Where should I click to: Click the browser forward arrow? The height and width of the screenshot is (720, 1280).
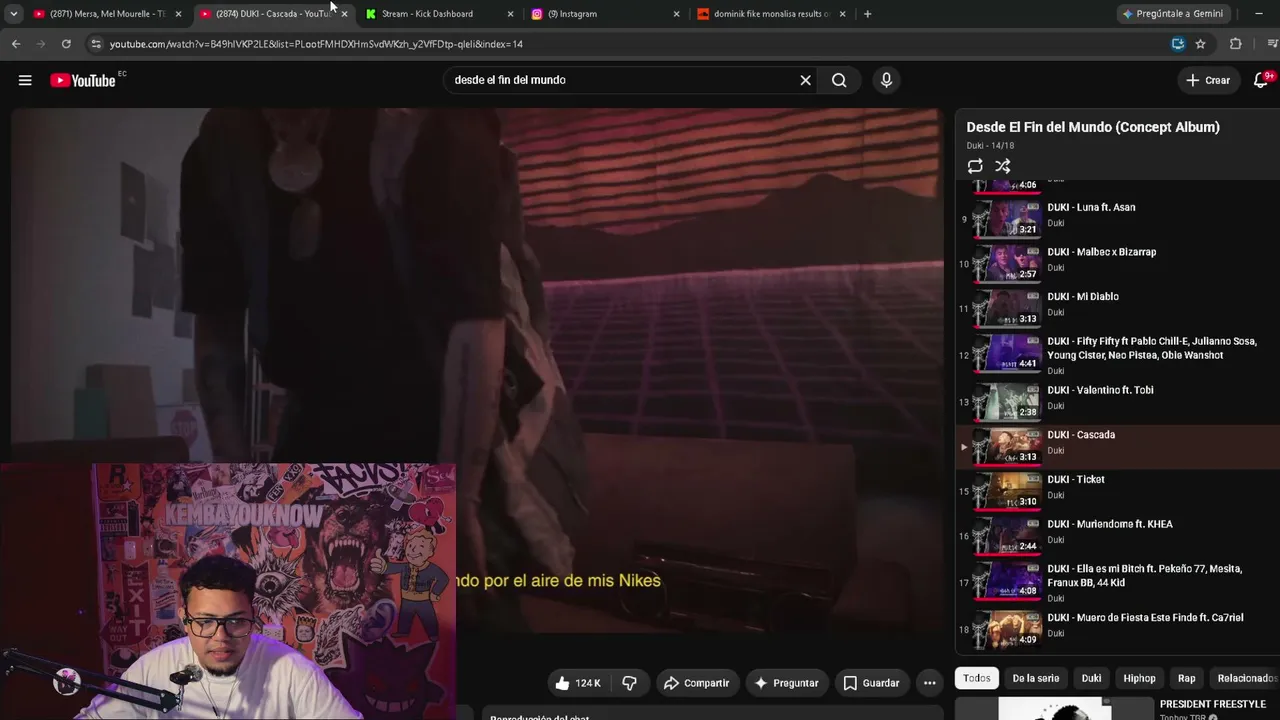coord(41,44)
